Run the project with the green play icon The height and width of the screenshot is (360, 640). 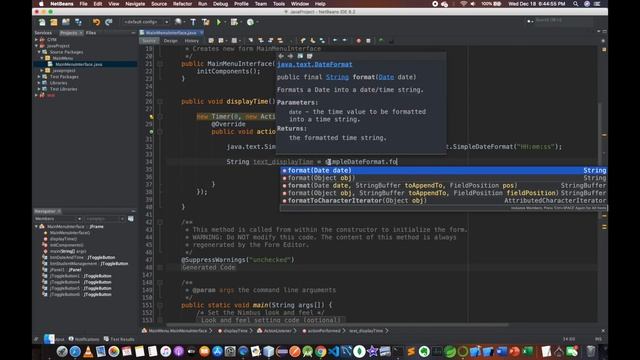(x=218, y=22)
